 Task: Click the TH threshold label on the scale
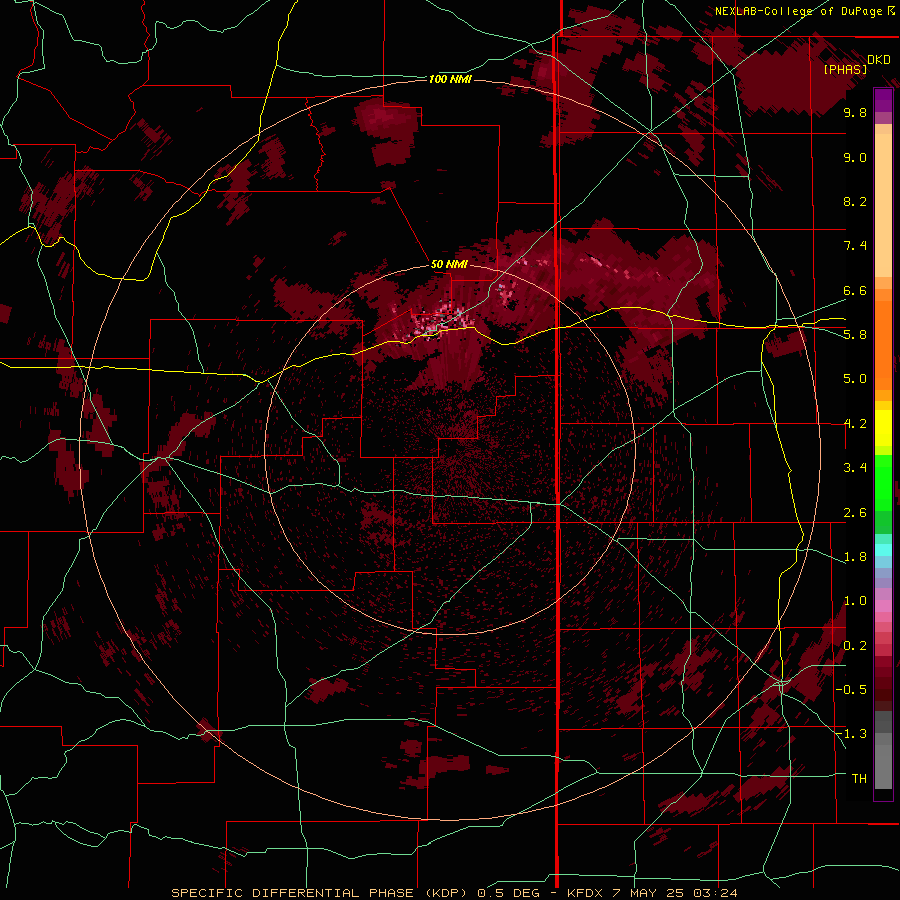859,778
